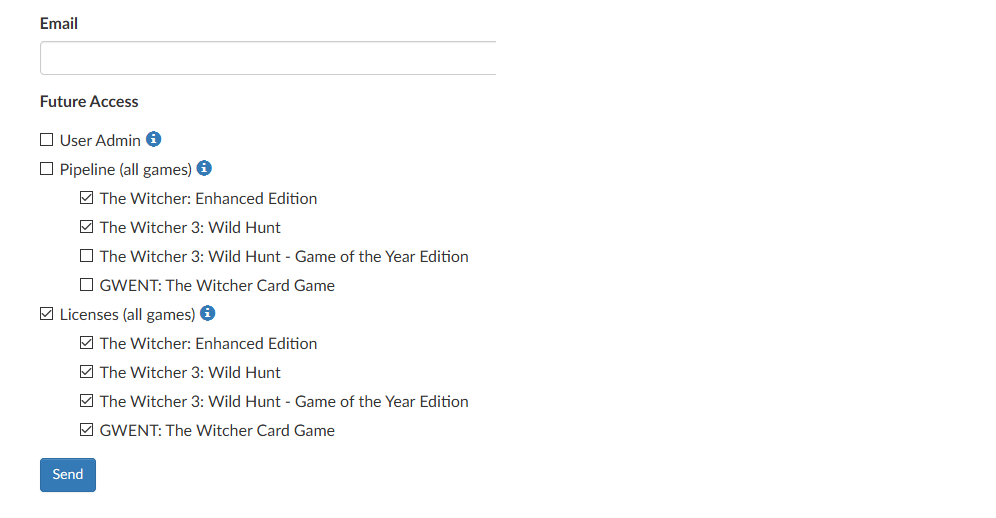Open the Pipeline (all games) info icon
Viewport: 996px width, 518px height.
pyautogui.click(x=204, y=168)
